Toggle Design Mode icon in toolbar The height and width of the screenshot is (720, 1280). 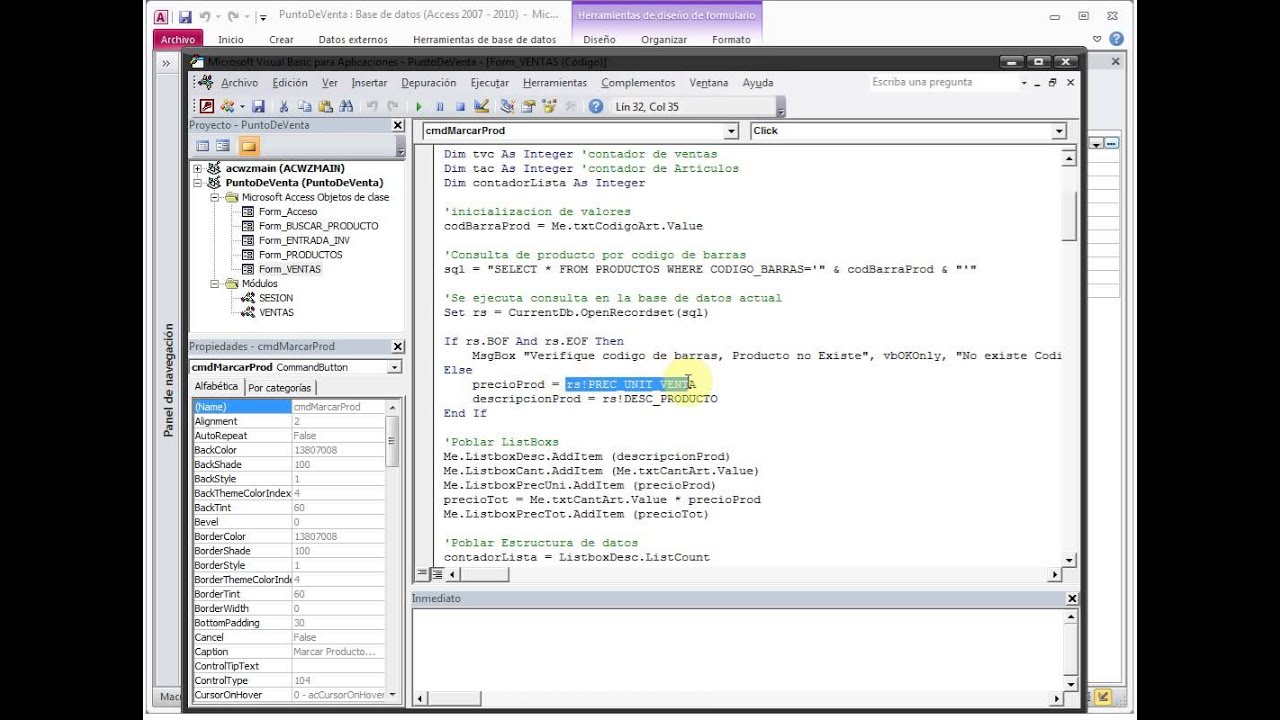pyautogui.click(x=481, y=106)
